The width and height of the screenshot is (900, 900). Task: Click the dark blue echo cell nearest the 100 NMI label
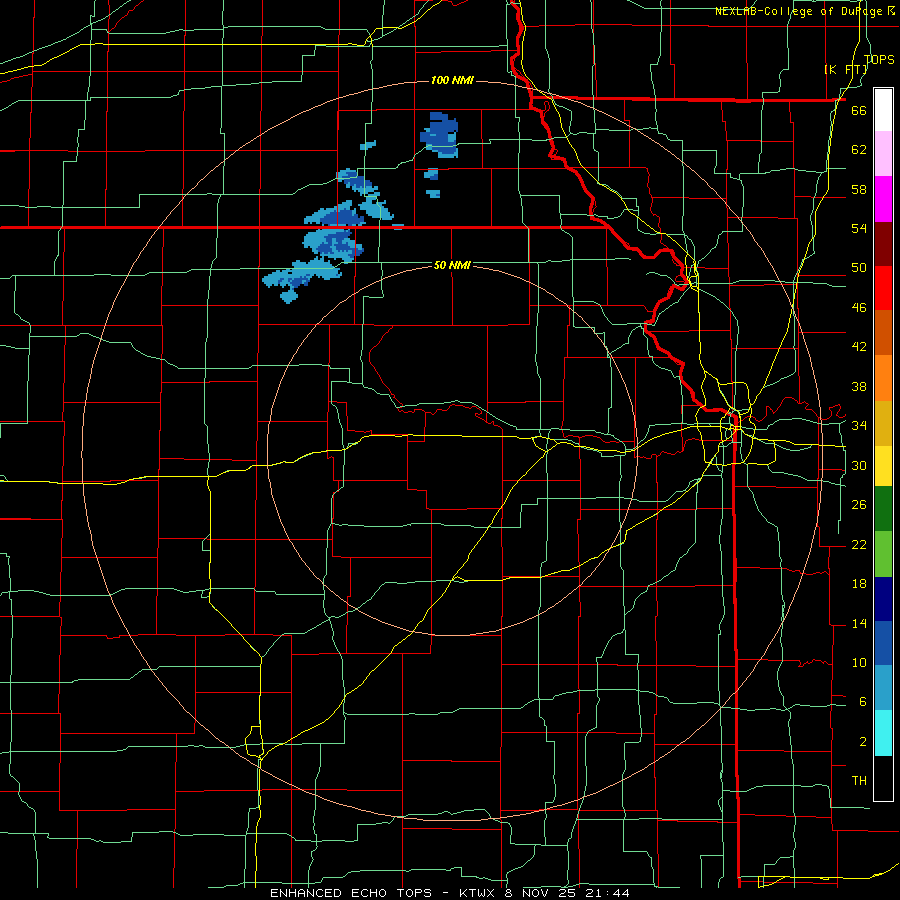click(x=440, y=135)
